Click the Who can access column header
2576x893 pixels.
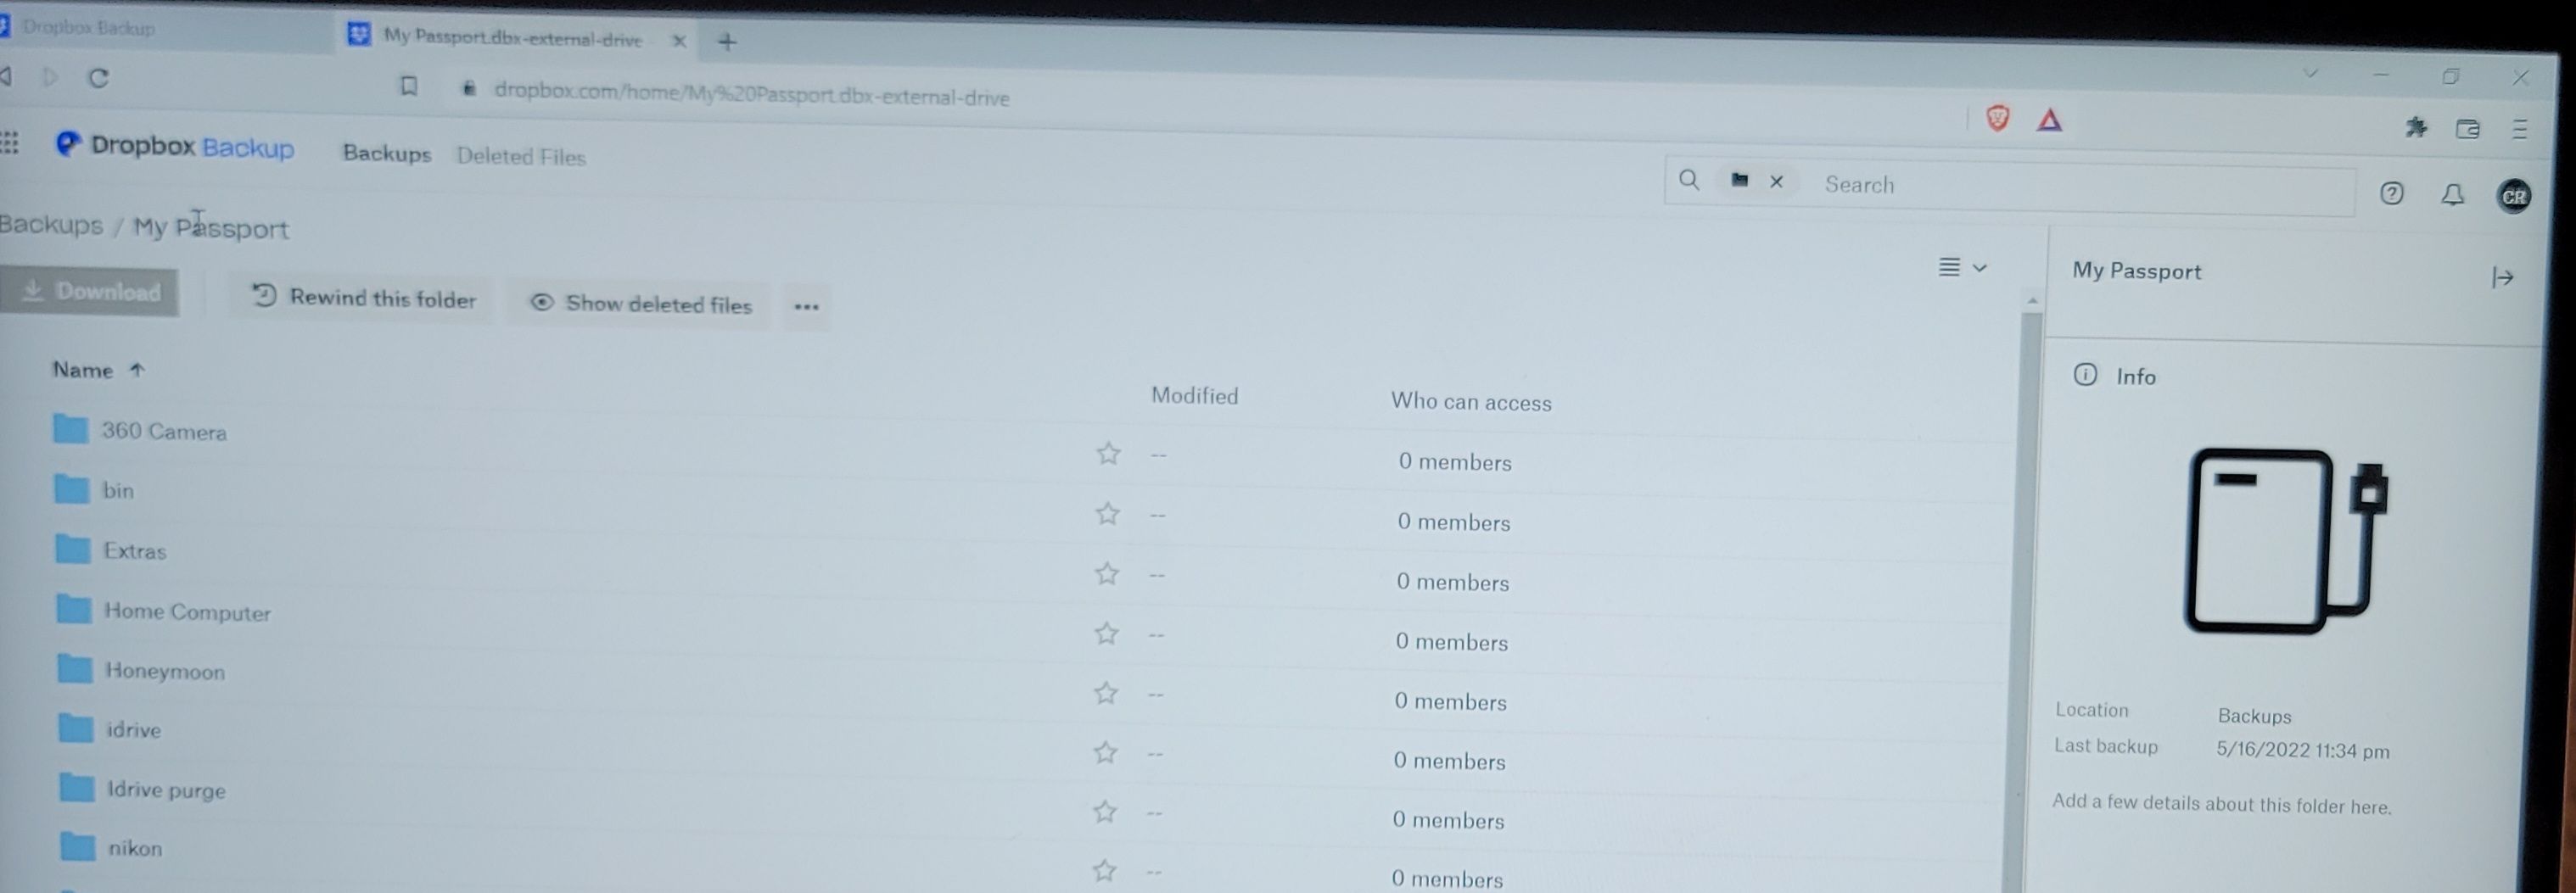[1471, 402]
